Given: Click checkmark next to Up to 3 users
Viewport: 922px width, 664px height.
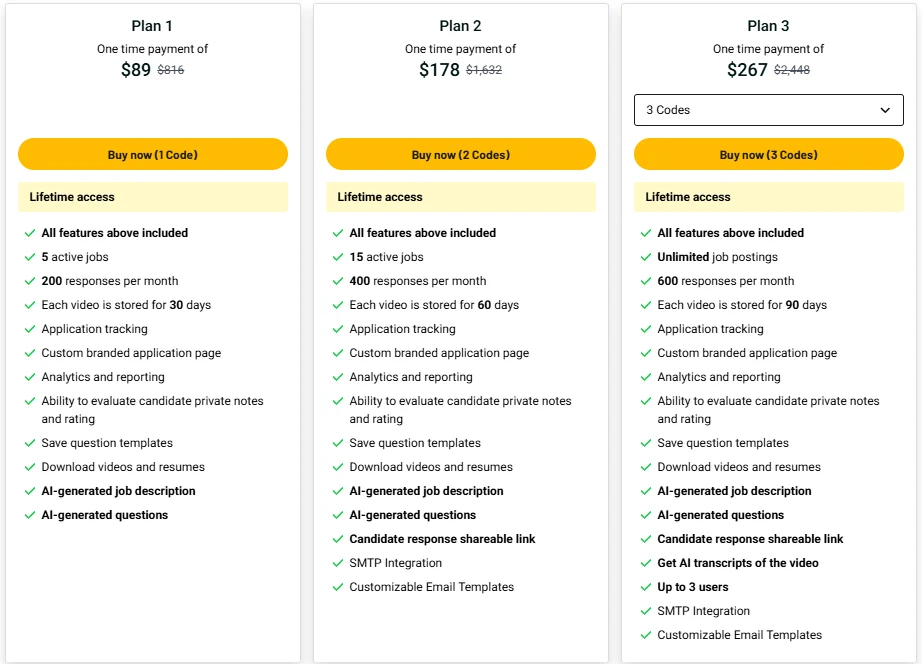Looking at the screenshot, I should coord(646,587).
